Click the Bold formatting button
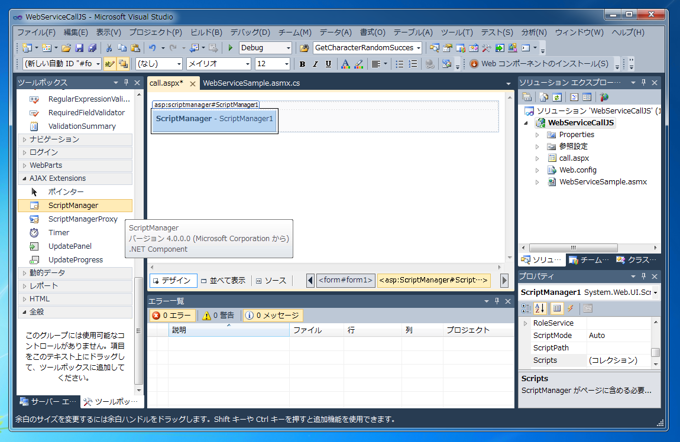This screenshot has height=442, width=680. coord(302,64)
